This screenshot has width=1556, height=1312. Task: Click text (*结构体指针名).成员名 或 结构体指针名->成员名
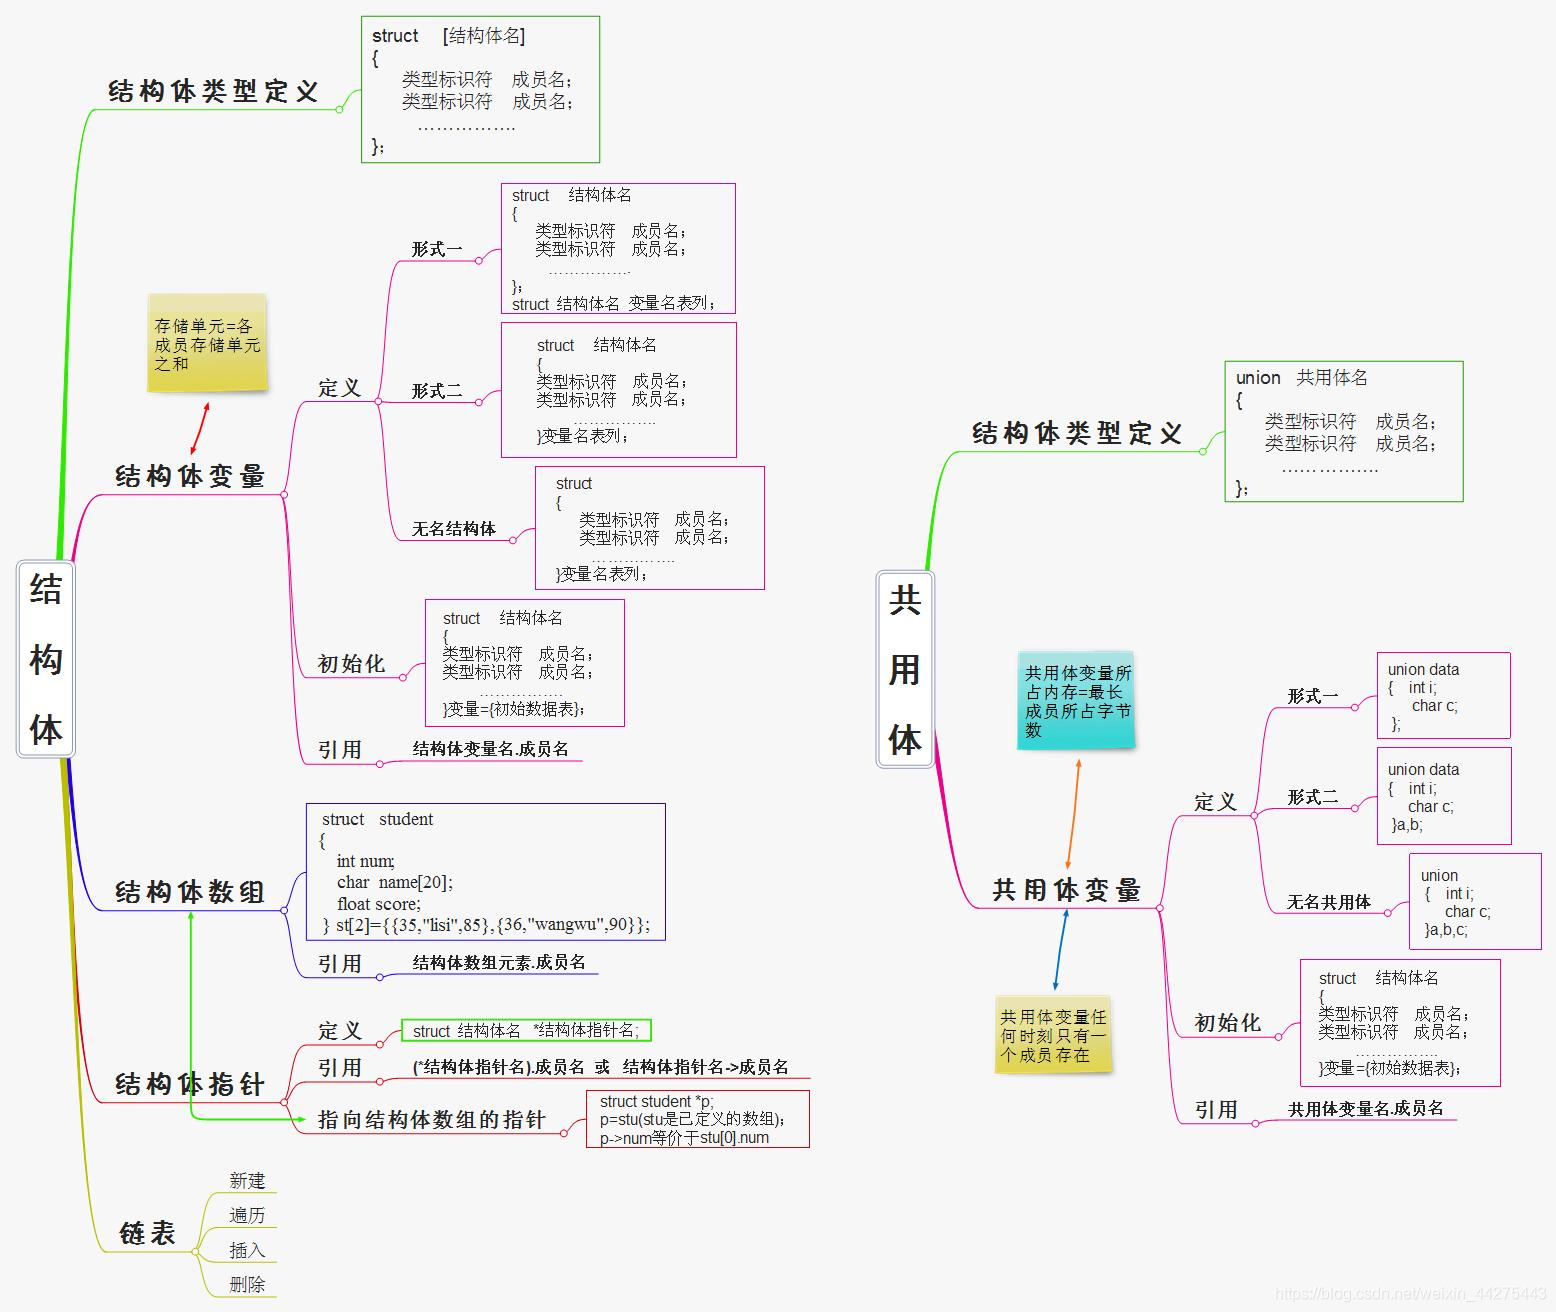click(600, 1067)
